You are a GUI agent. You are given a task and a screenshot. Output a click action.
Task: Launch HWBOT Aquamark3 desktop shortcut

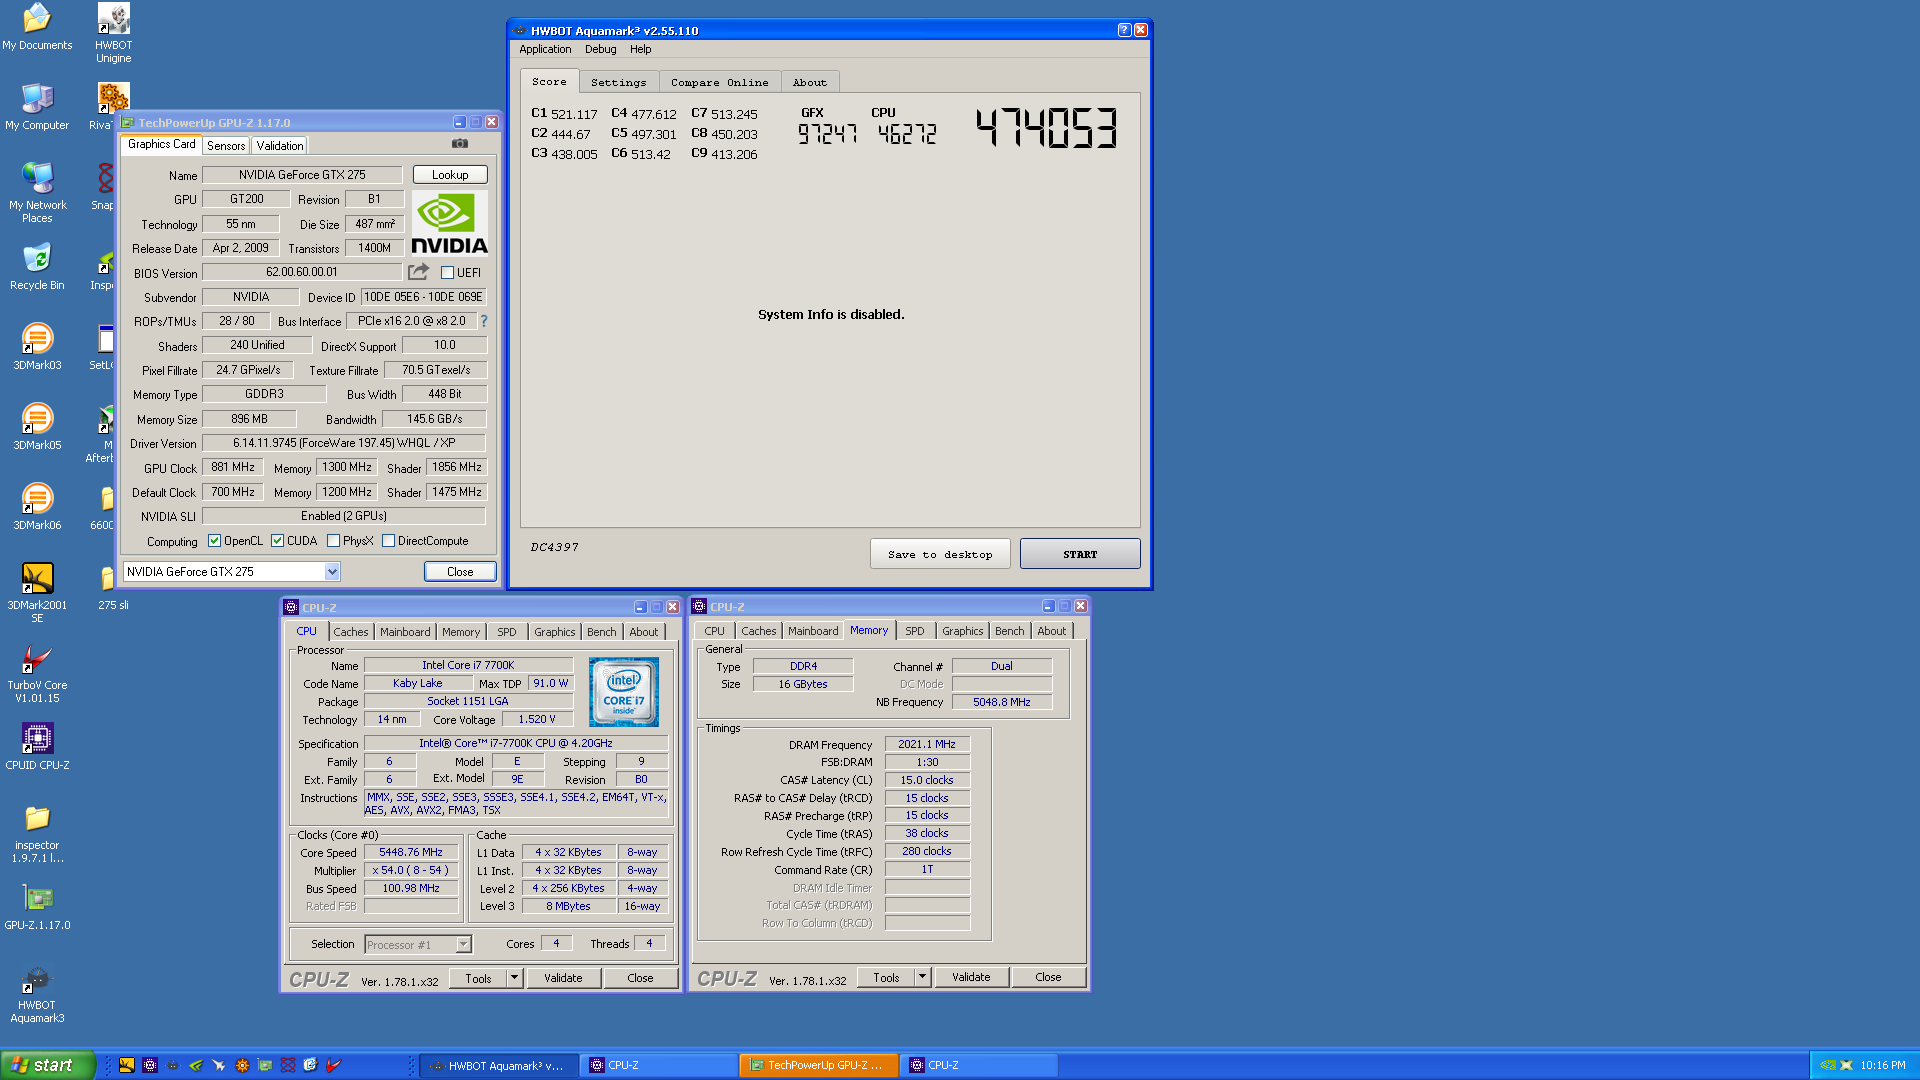(37, 993)
